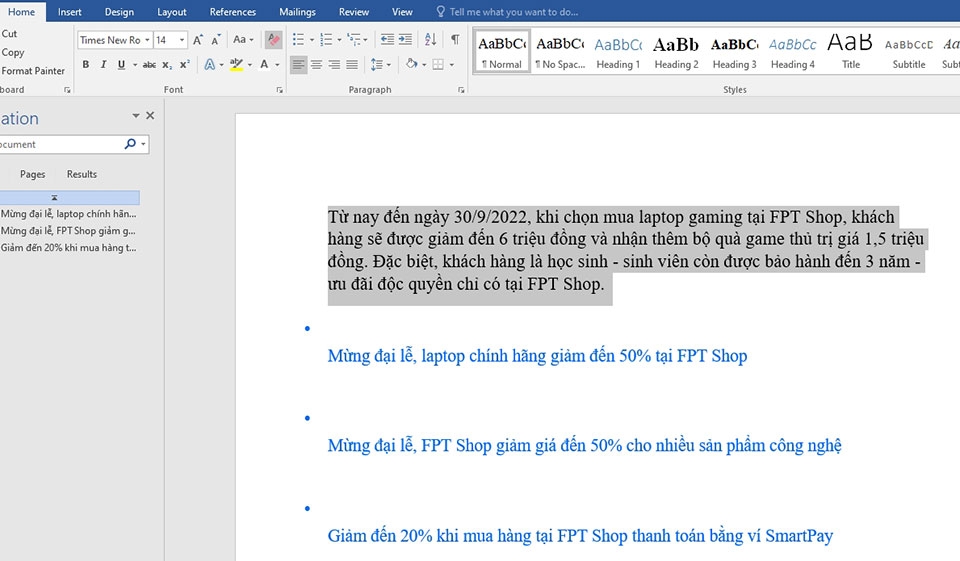This screenshot has height=561, width=960.
Task: Open the highlight color dropdown arrow
Action: [x=250, y=64]
